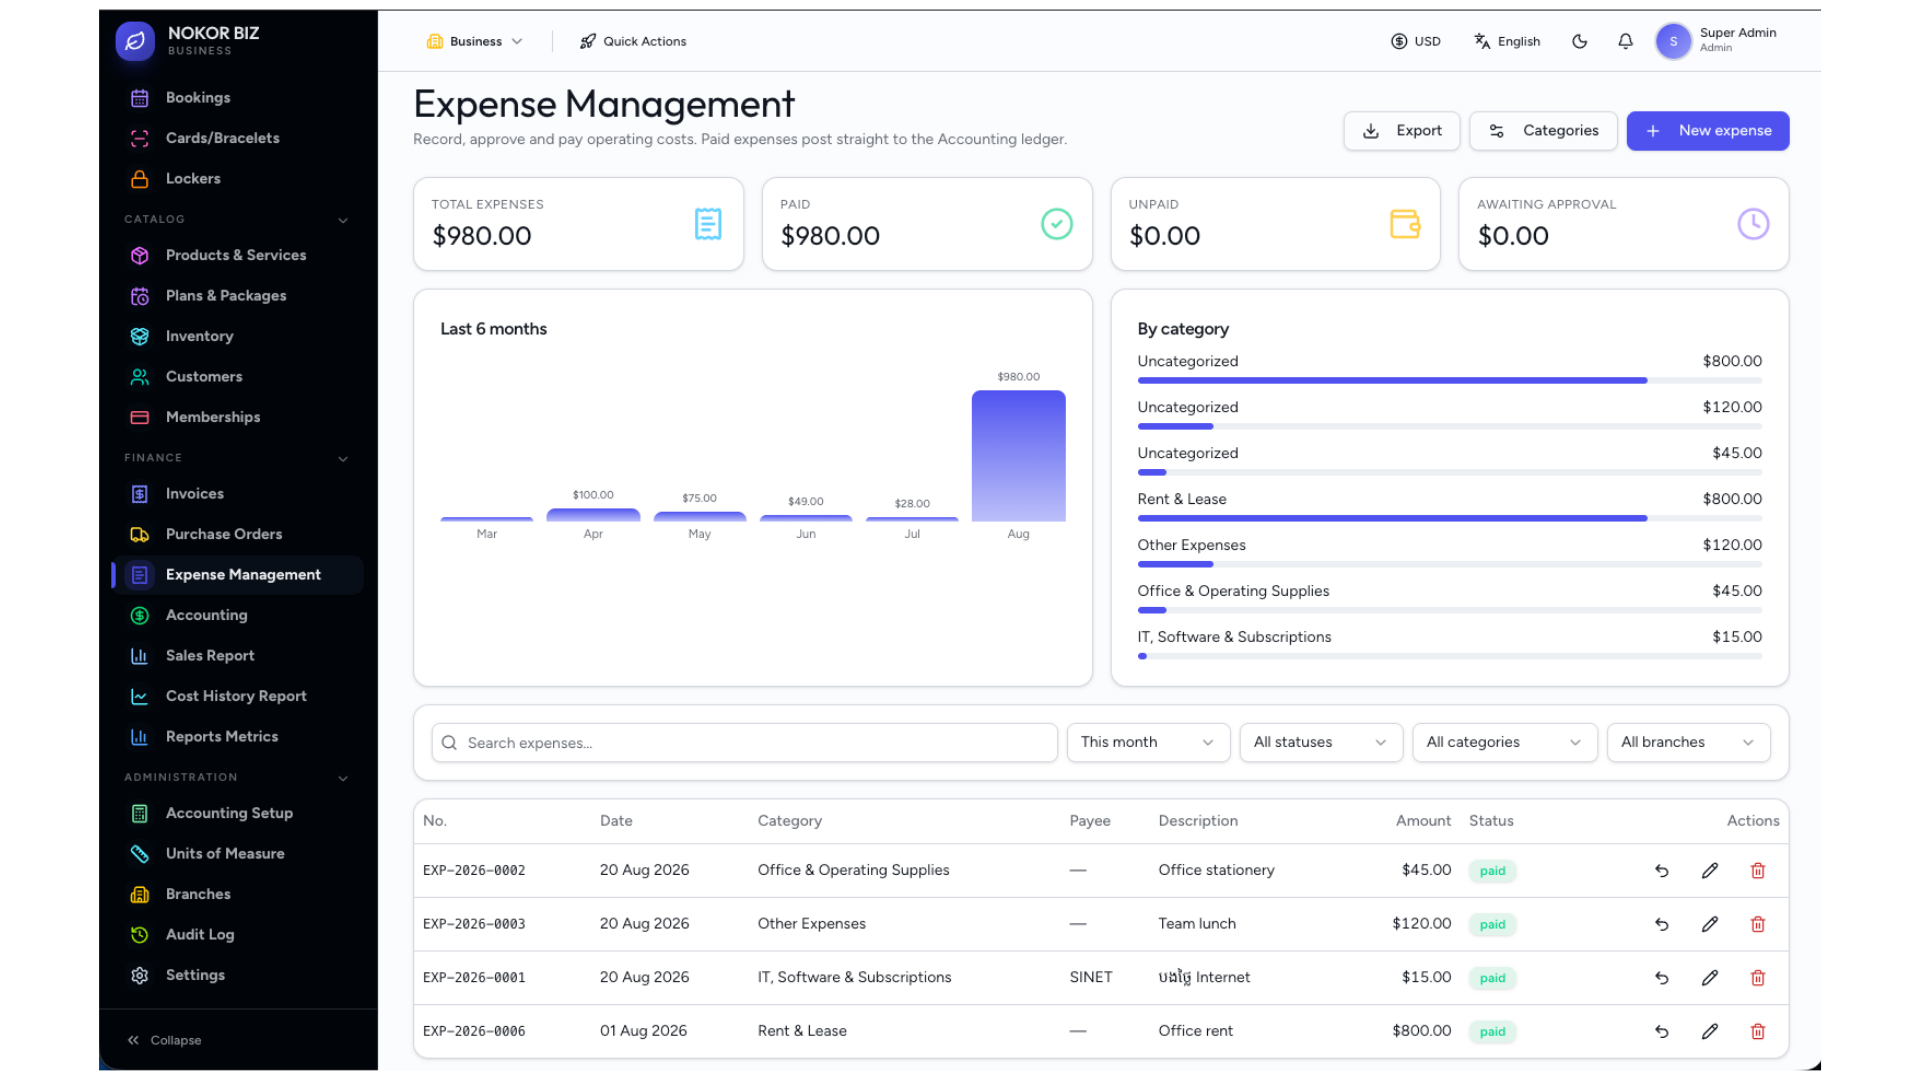
Task: Open the All branches filter
Action: (x=1688, y=743)
